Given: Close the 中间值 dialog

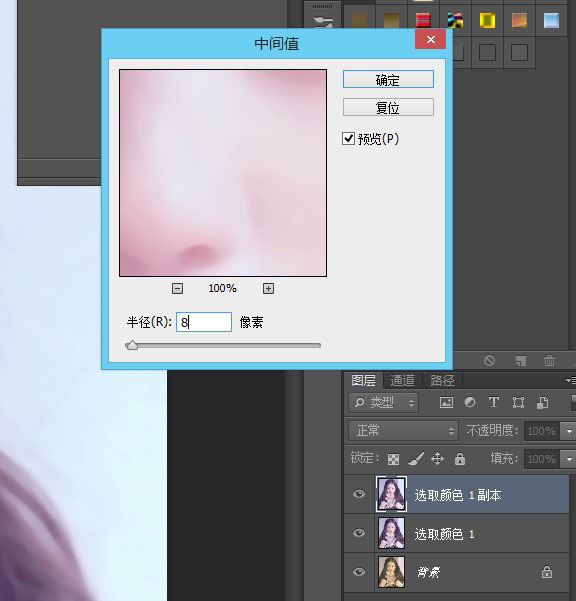Looking at the screenshot, I should (x=430, y=39).
